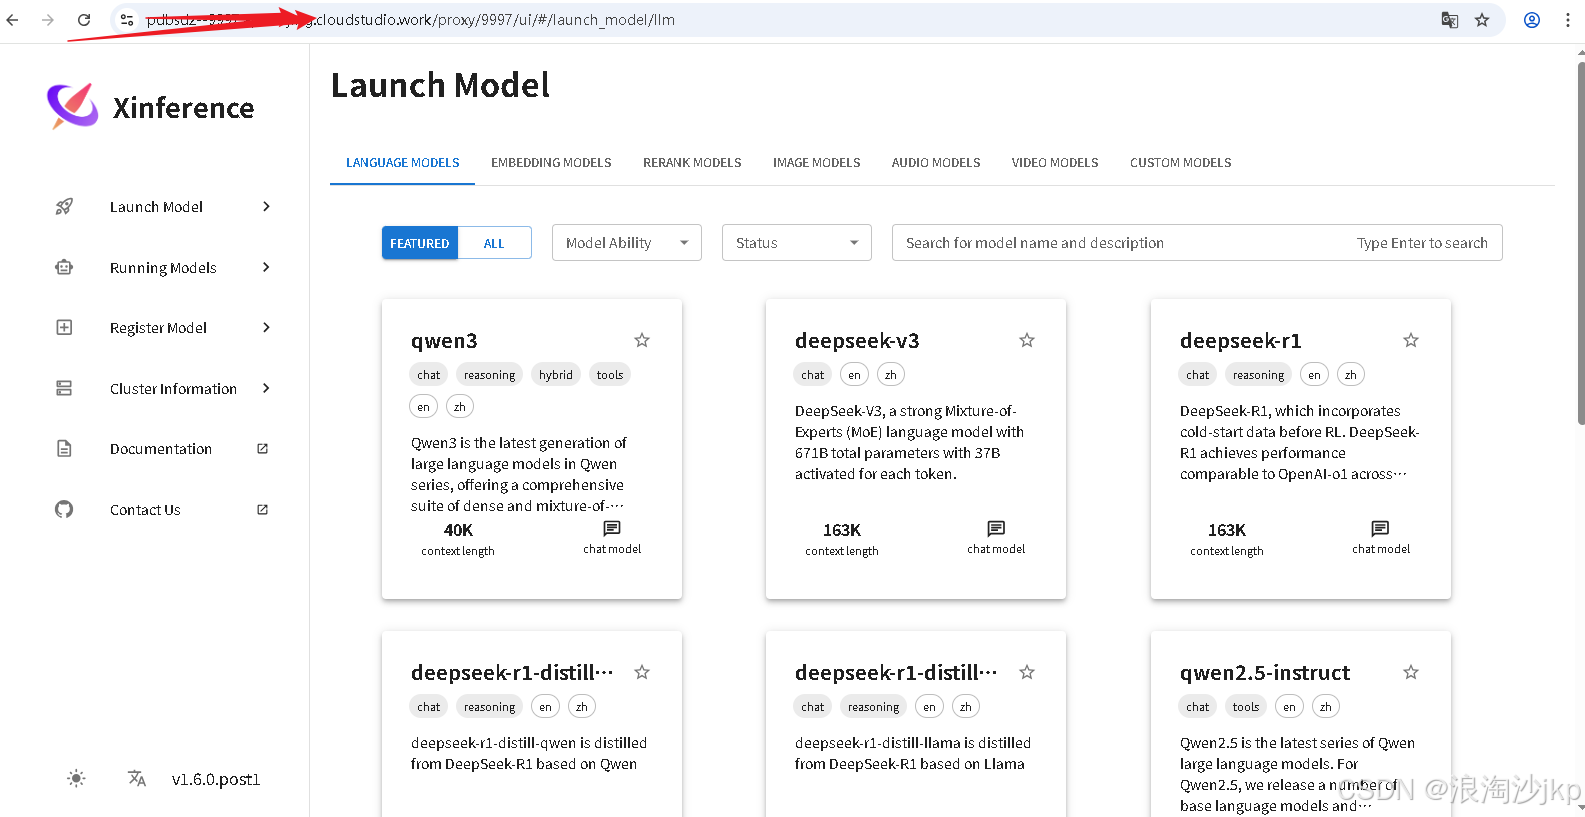Expand the Cluster Information sidebar chevron
The height and width of the screenshot is (817, 1585).
[266, 388]
